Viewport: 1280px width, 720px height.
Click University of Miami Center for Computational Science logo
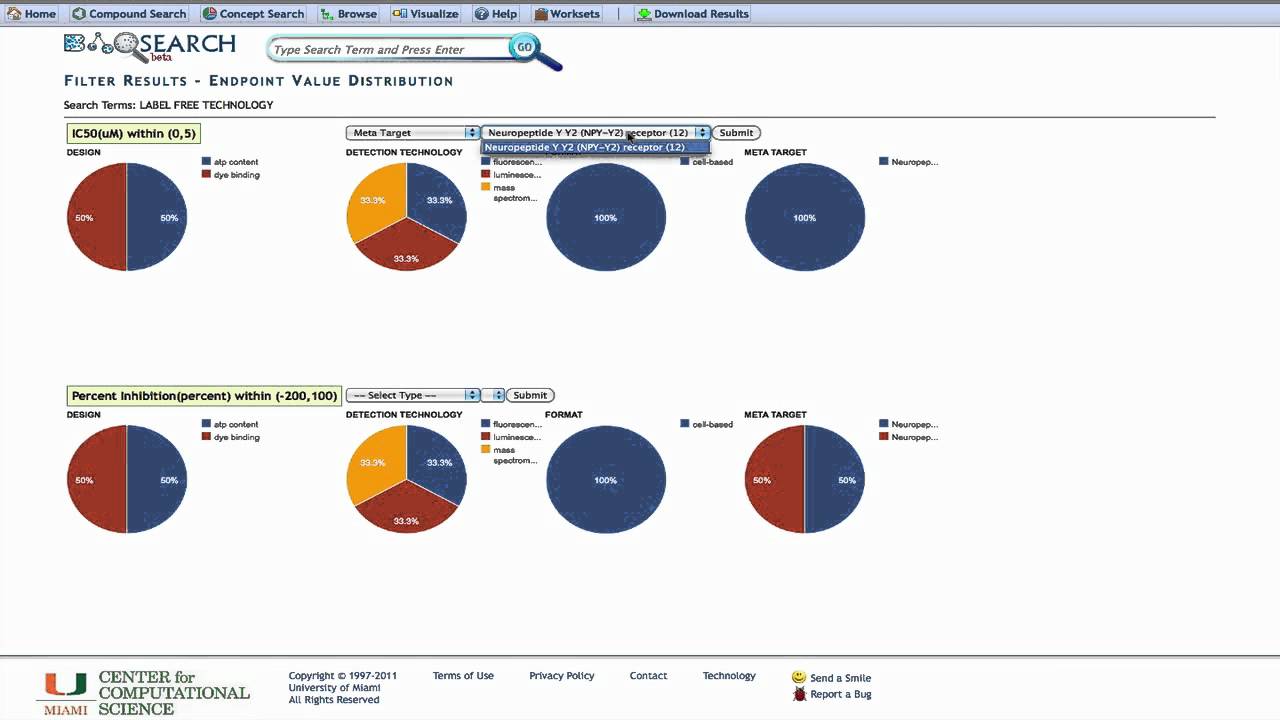[x=146, y=693]
